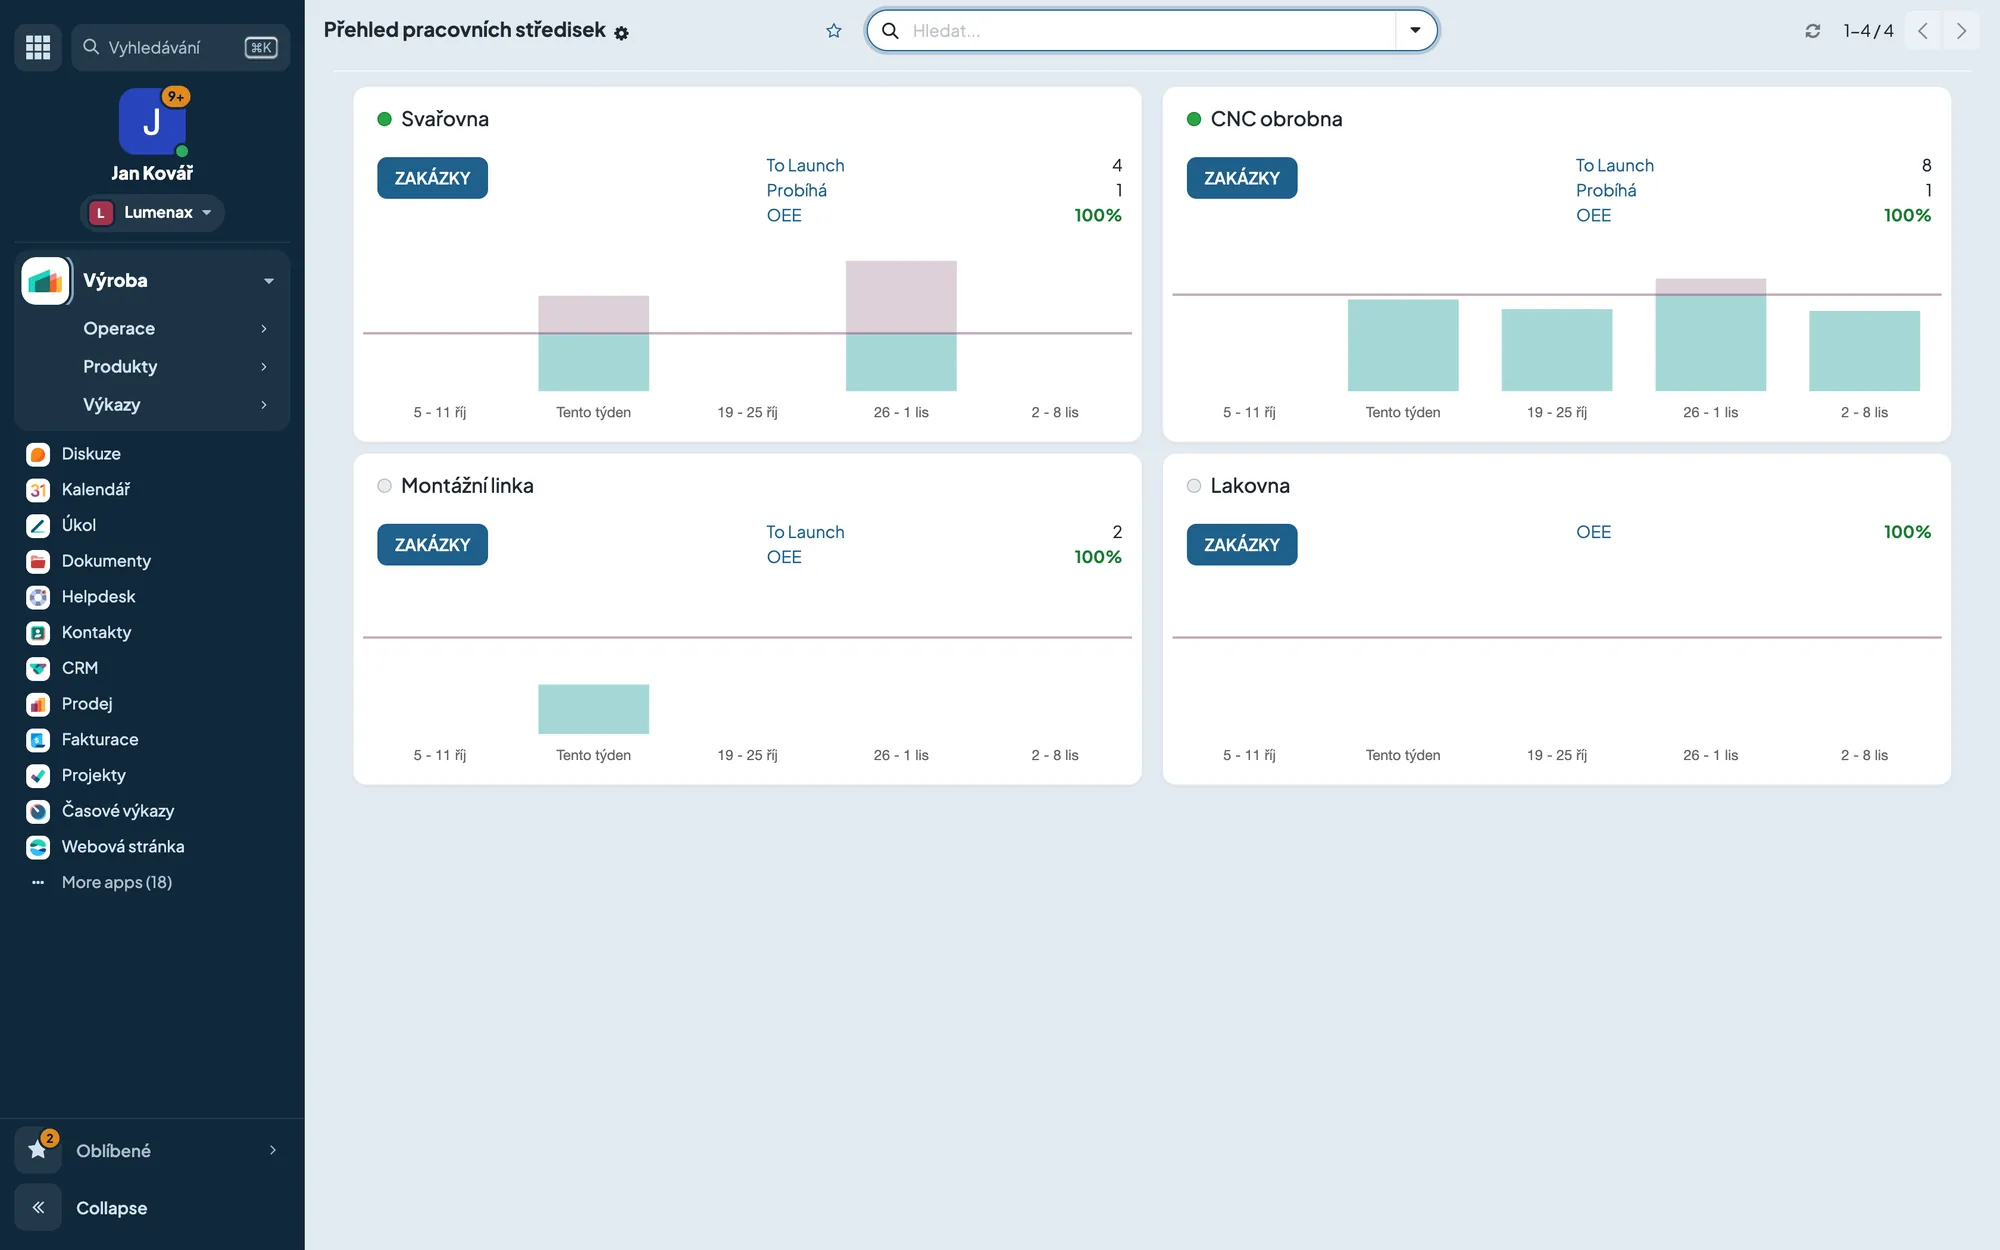Open the CRM app icon
This screenshot has height=1250, width=2000.
38,668
